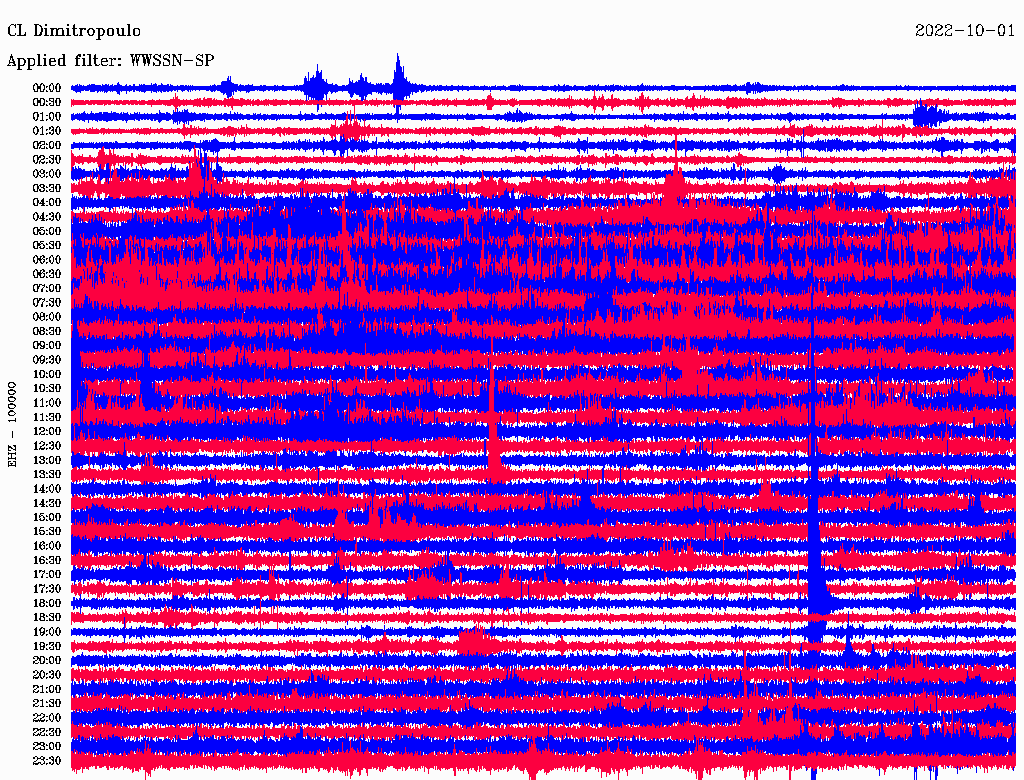The image size is (1024, 780).
Task: Select the 03:30 time label
Action: 47,188
